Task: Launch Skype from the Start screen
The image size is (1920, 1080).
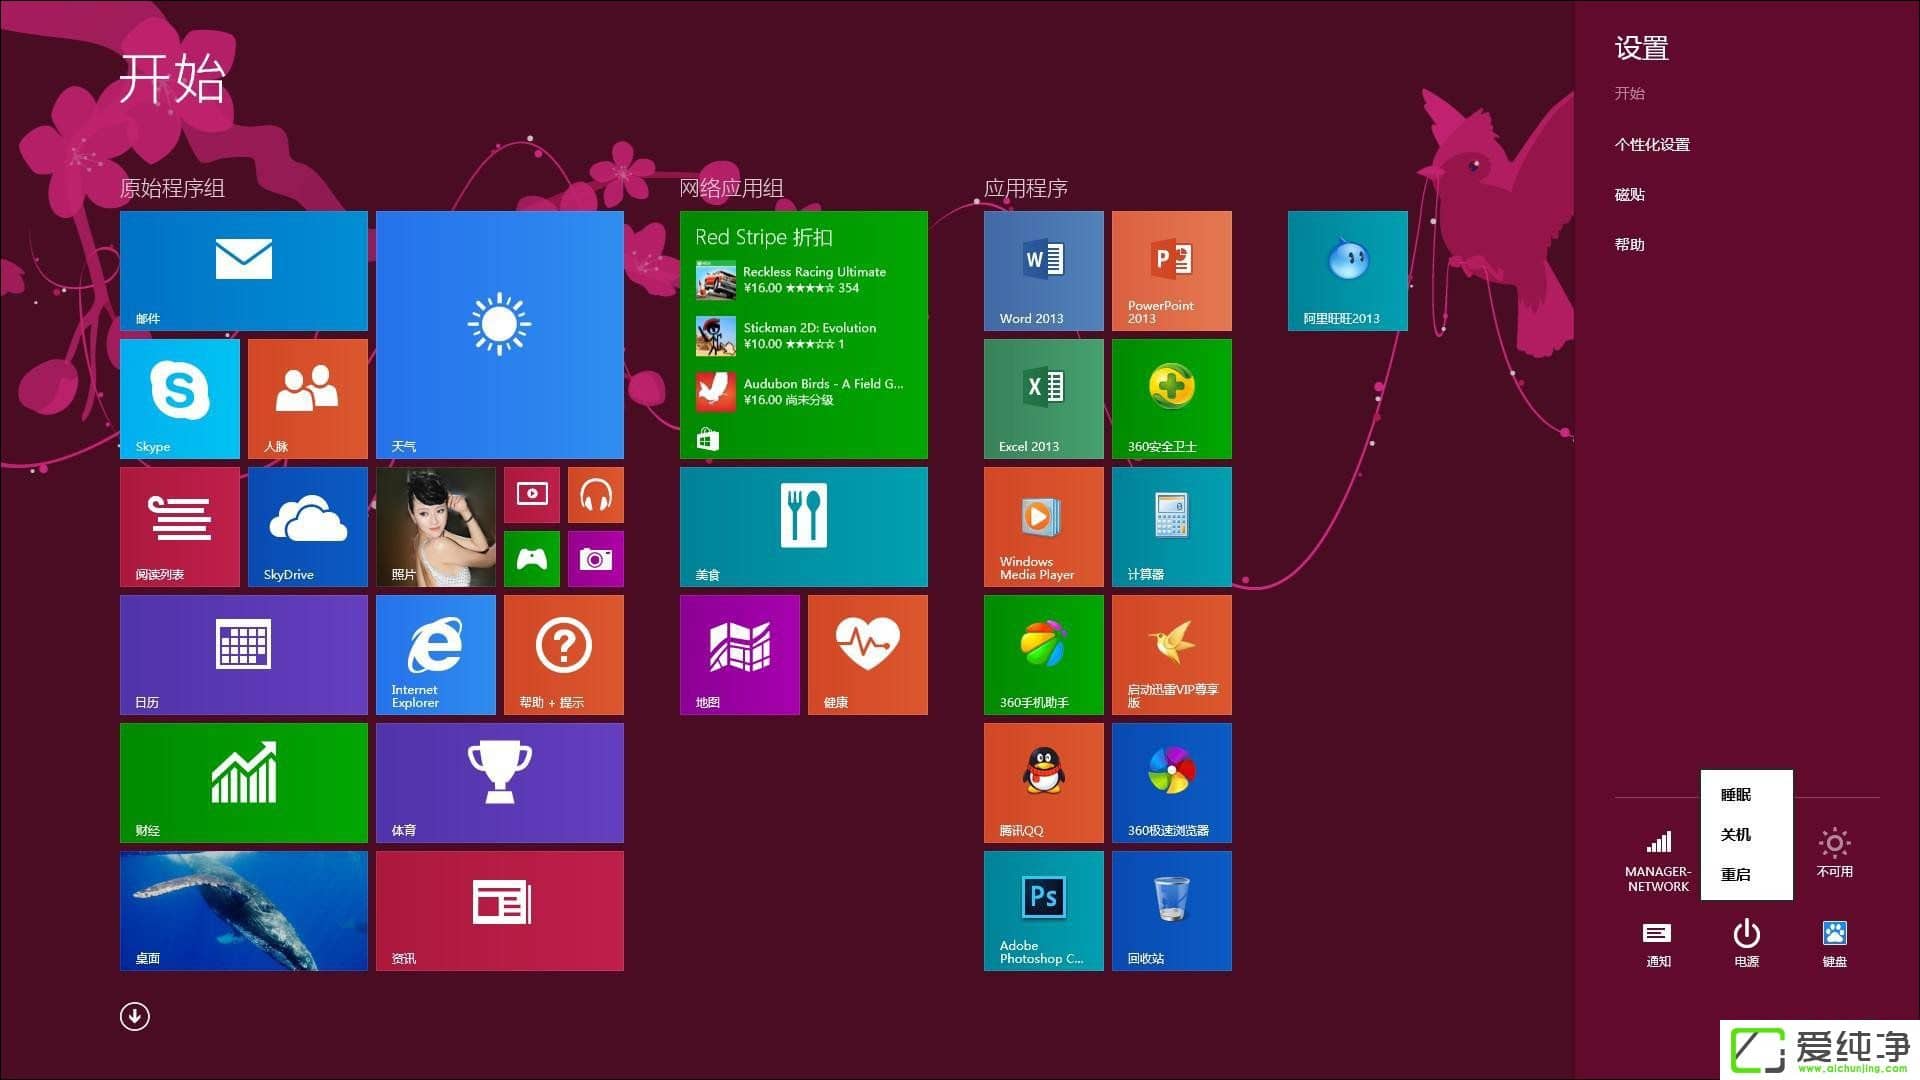Action: 178,398
